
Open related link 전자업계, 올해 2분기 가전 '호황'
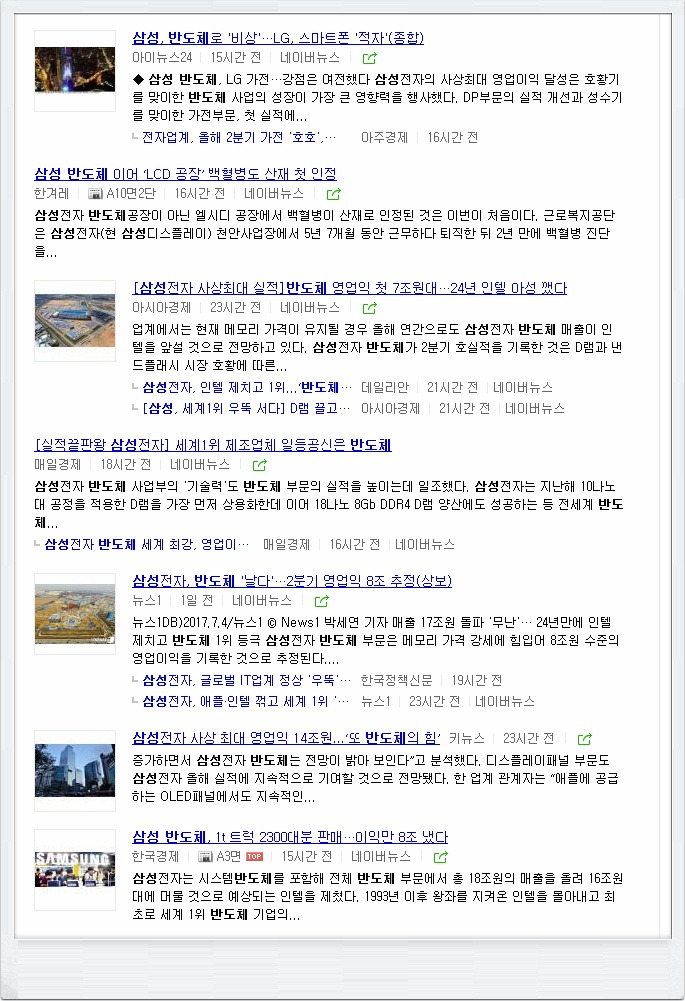[x=239, y=138]
